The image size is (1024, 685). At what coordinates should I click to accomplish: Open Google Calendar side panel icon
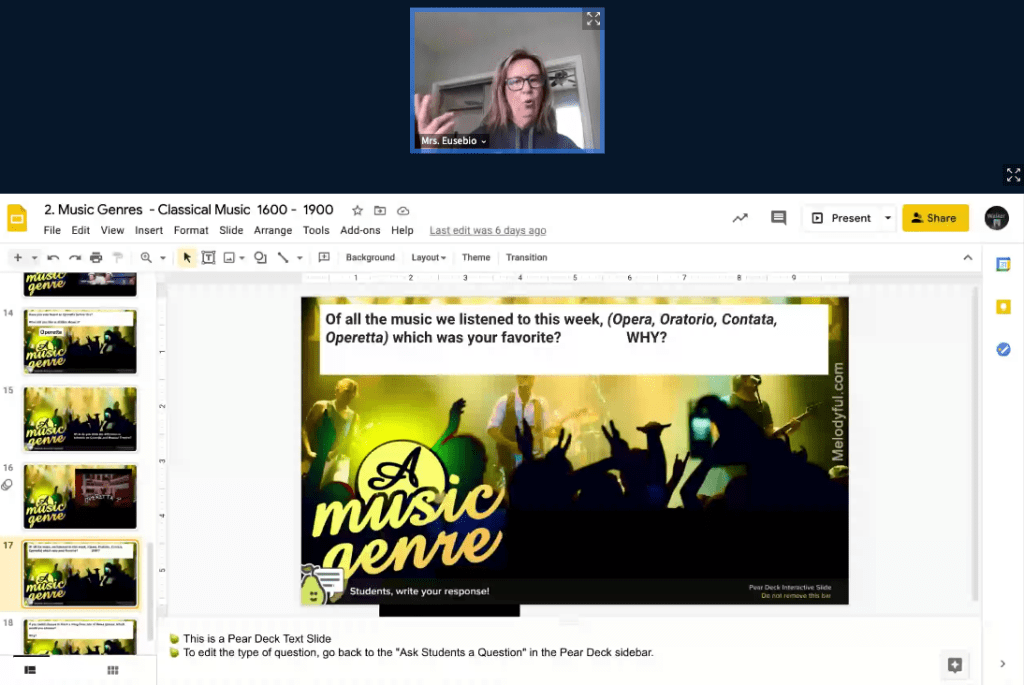pyautogui.click(x=1003, y=265)
